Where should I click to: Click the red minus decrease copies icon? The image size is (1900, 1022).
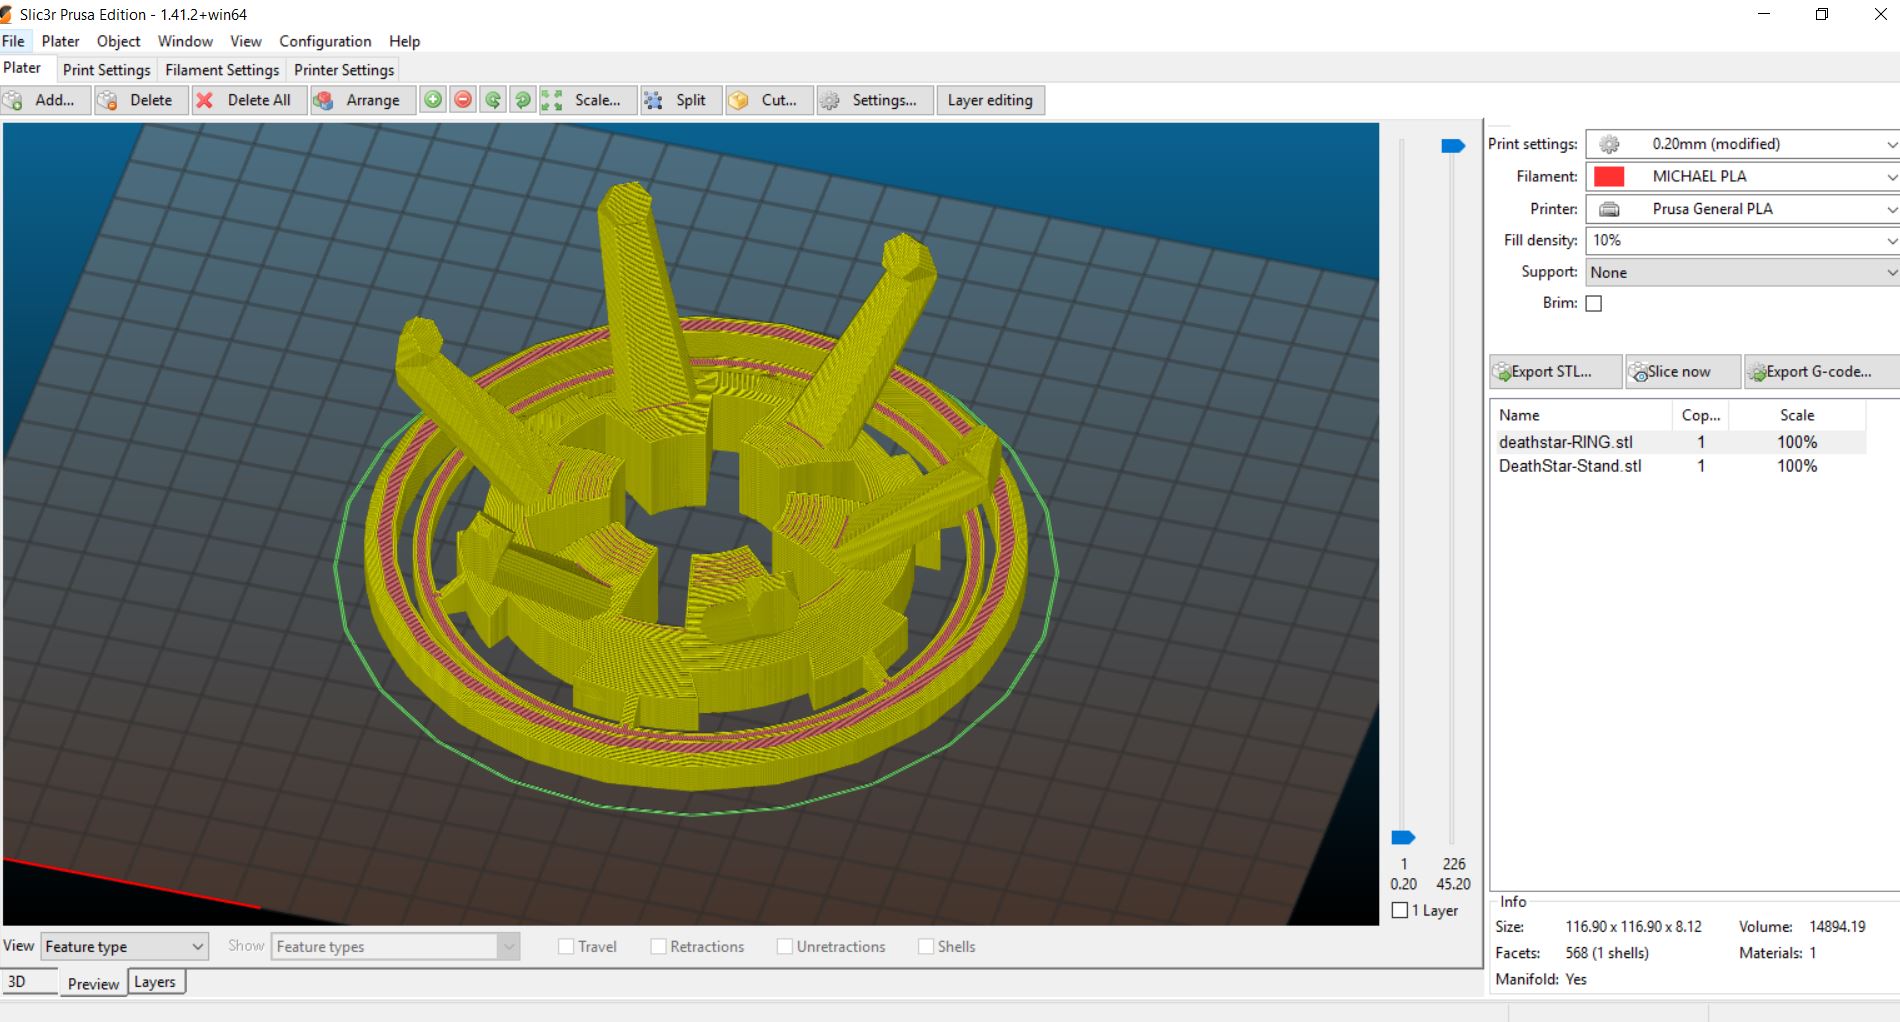[463, 100]
